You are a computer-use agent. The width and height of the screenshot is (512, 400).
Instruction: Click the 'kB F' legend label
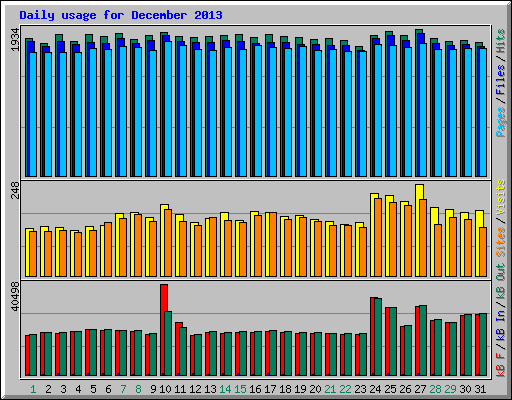click(501, 364)
